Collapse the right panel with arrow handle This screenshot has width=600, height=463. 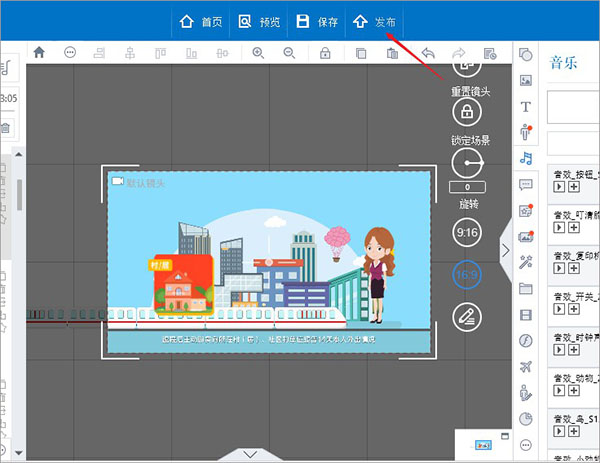point(505,251)
